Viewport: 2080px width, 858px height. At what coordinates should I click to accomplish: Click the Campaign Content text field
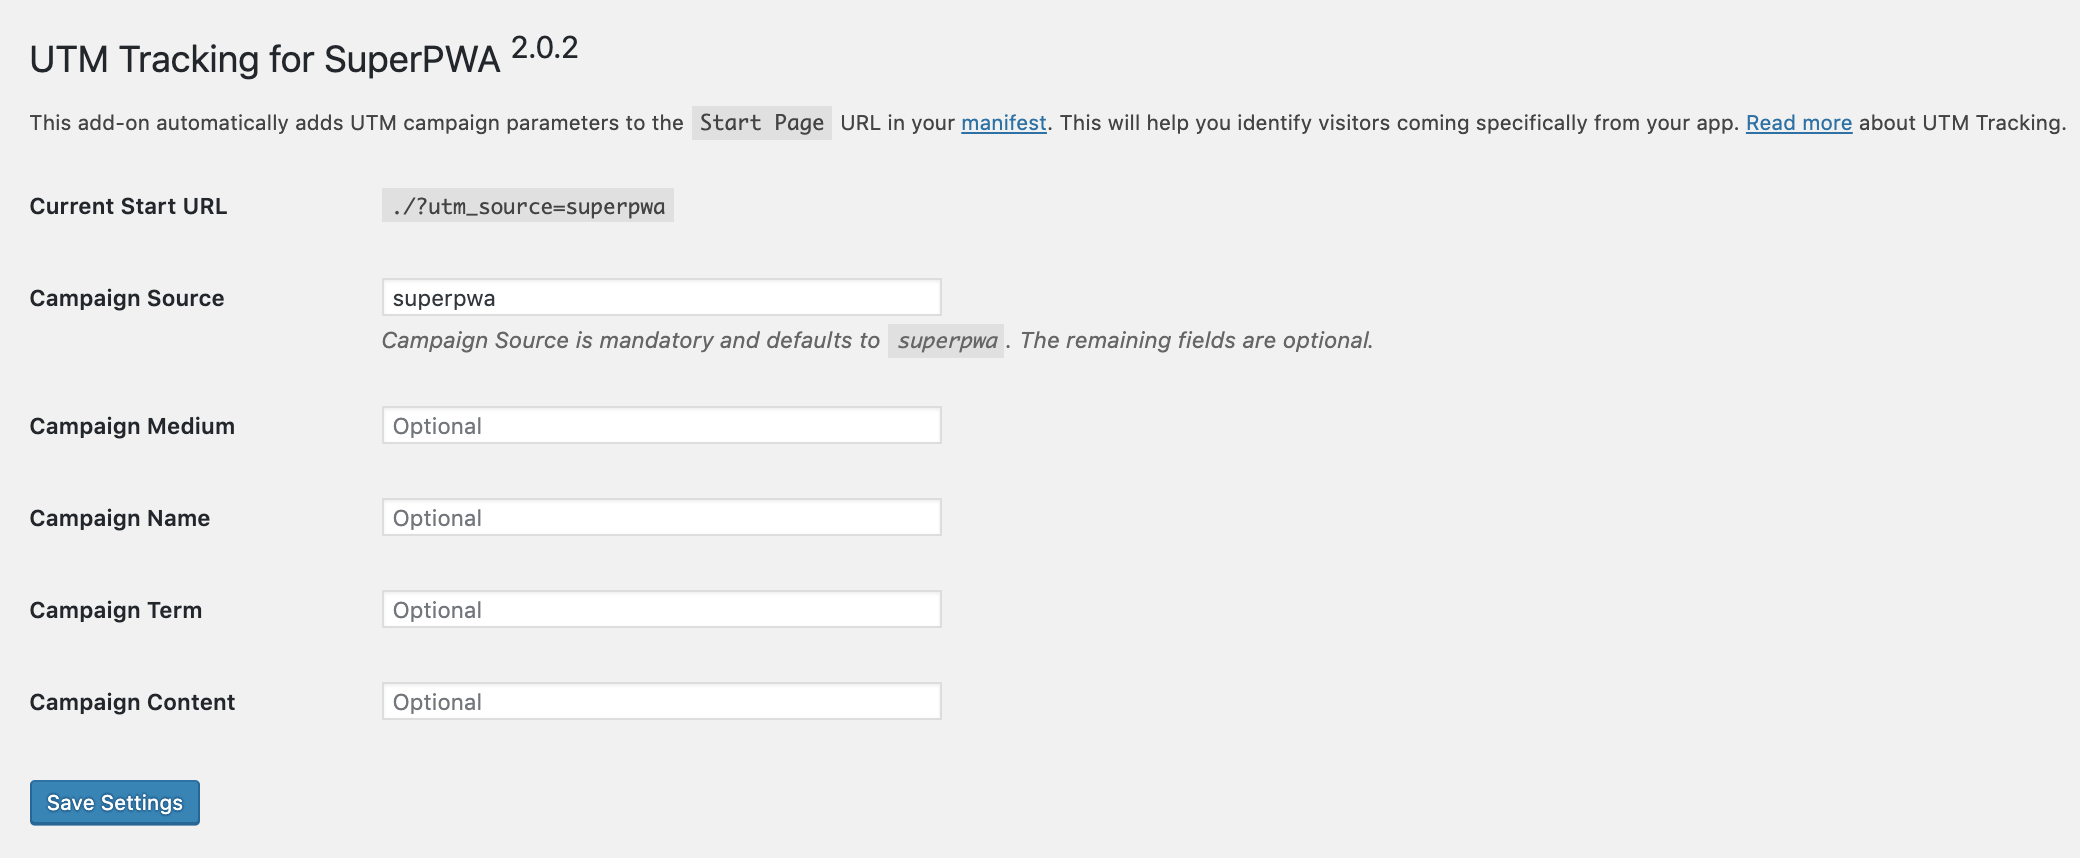click(661, 702)
